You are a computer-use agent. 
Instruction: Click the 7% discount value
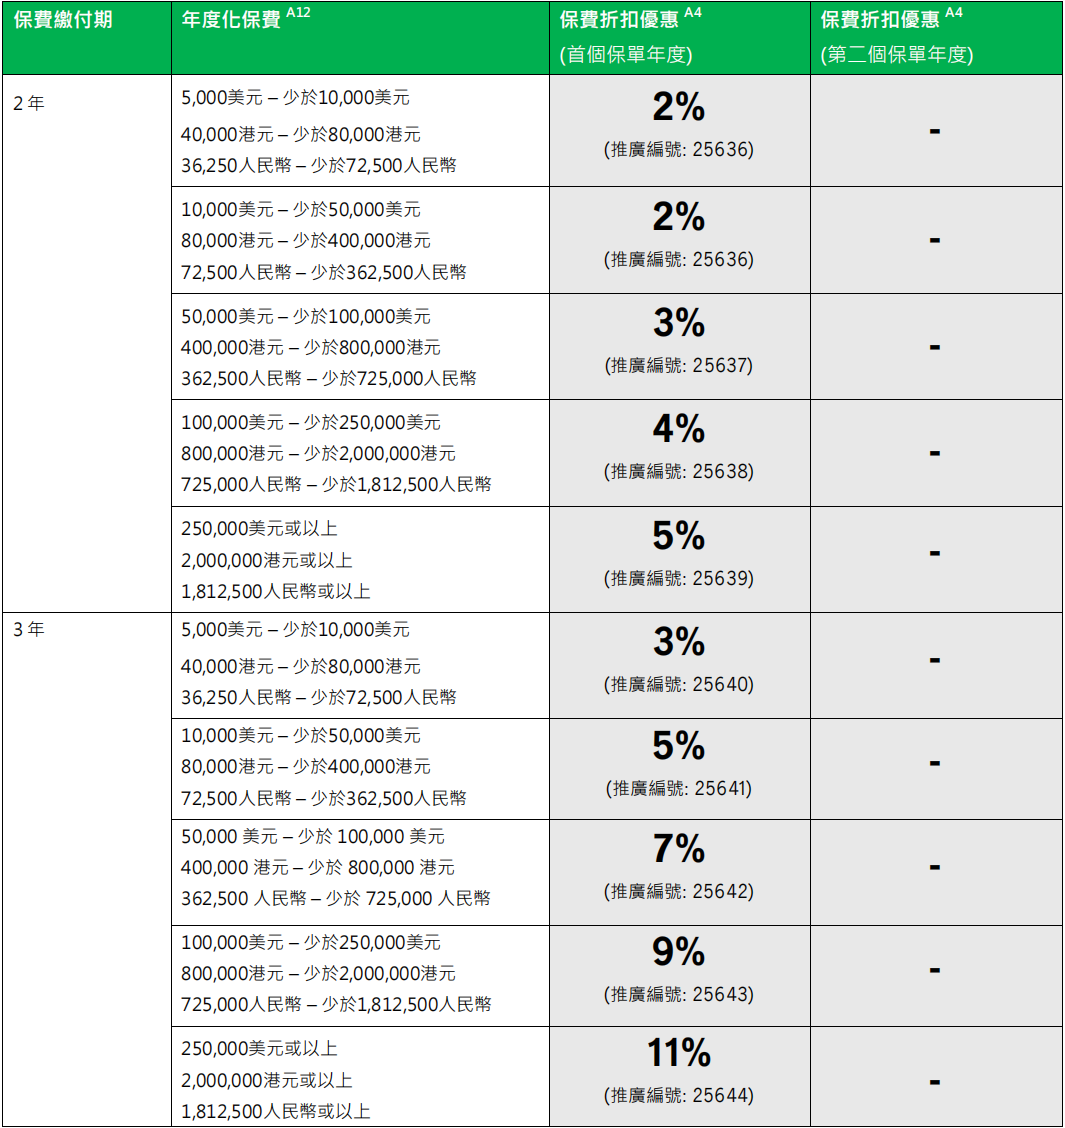[679, 849]
